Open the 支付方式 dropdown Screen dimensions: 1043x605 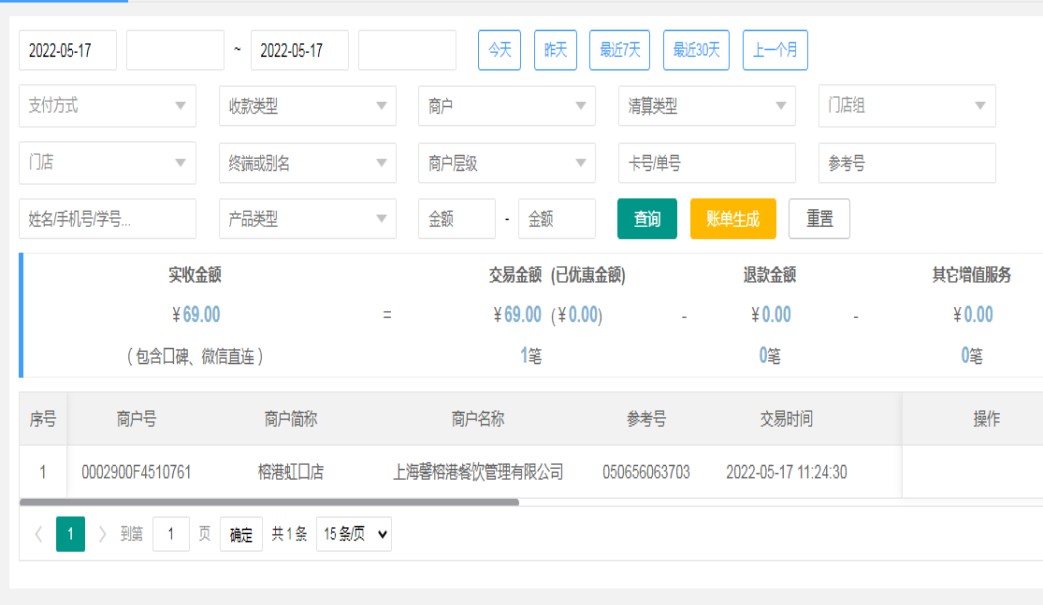pyautogui.click(x=107, y=106)
